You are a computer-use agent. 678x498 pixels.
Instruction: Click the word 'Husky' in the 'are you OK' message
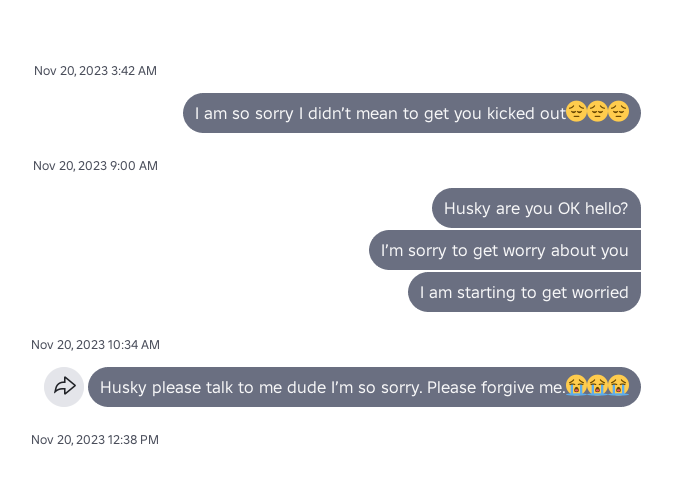tap(467, 208)
